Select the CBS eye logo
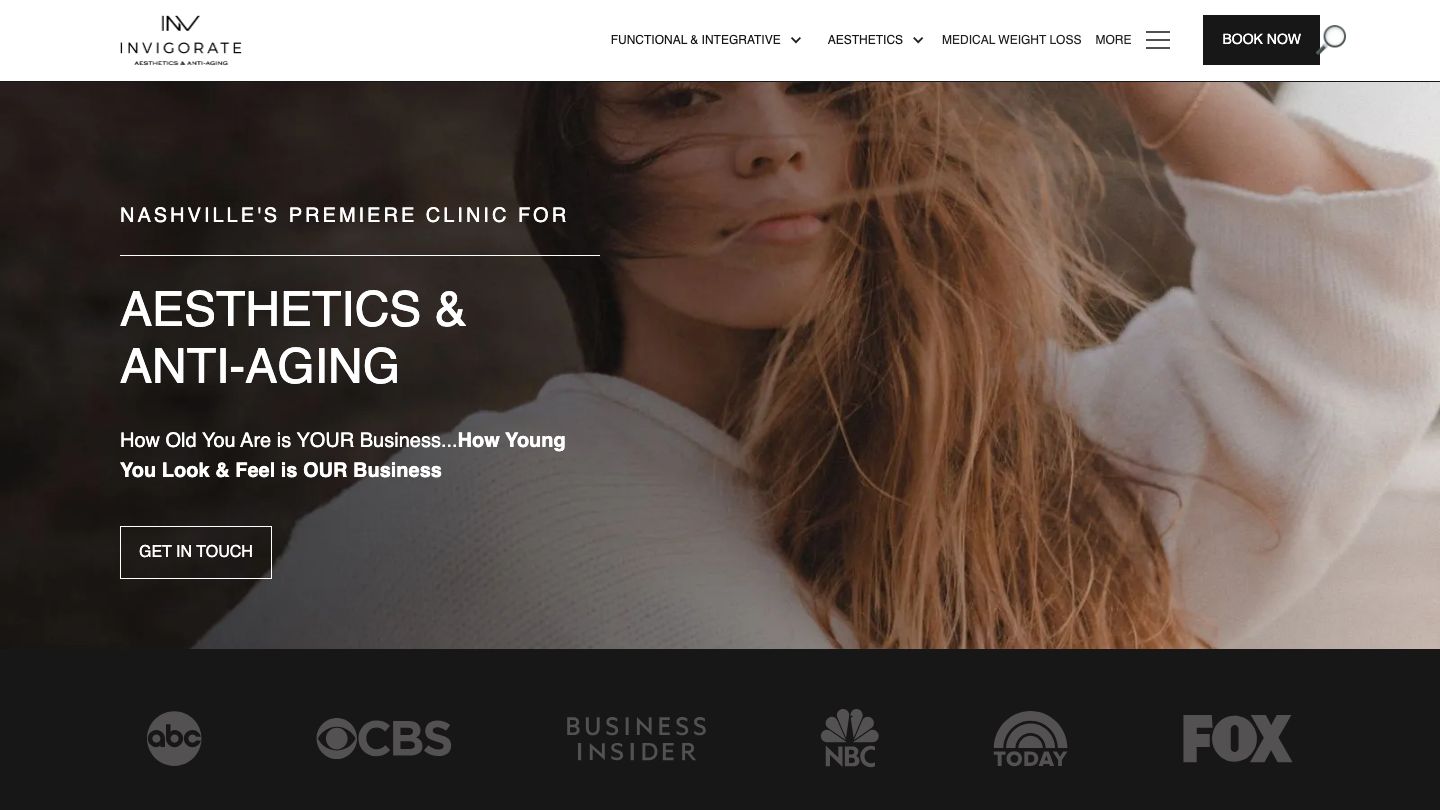 tap(384, 739)
